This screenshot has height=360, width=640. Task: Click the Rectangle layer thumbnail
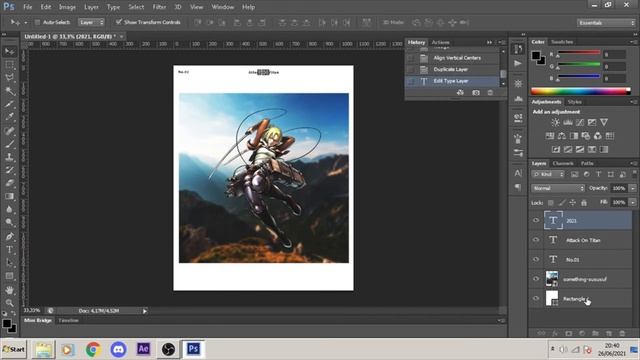[552, 298]
